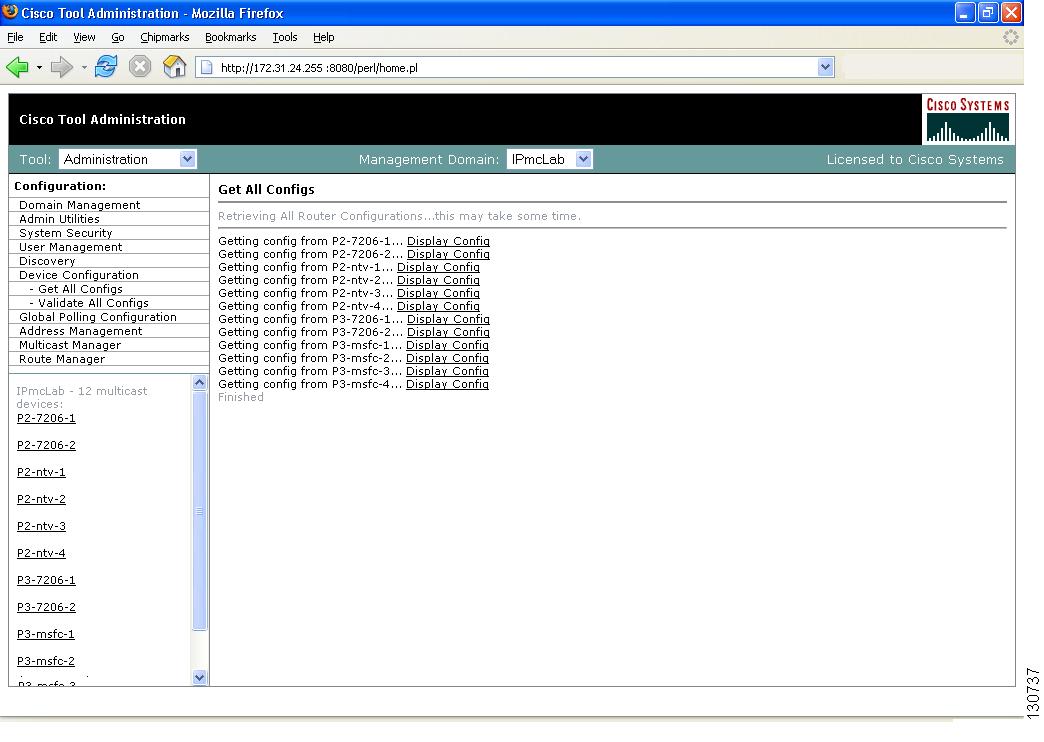
Task: Open device P2-7206-2 in device list
Action: click(x=46, y=445)
